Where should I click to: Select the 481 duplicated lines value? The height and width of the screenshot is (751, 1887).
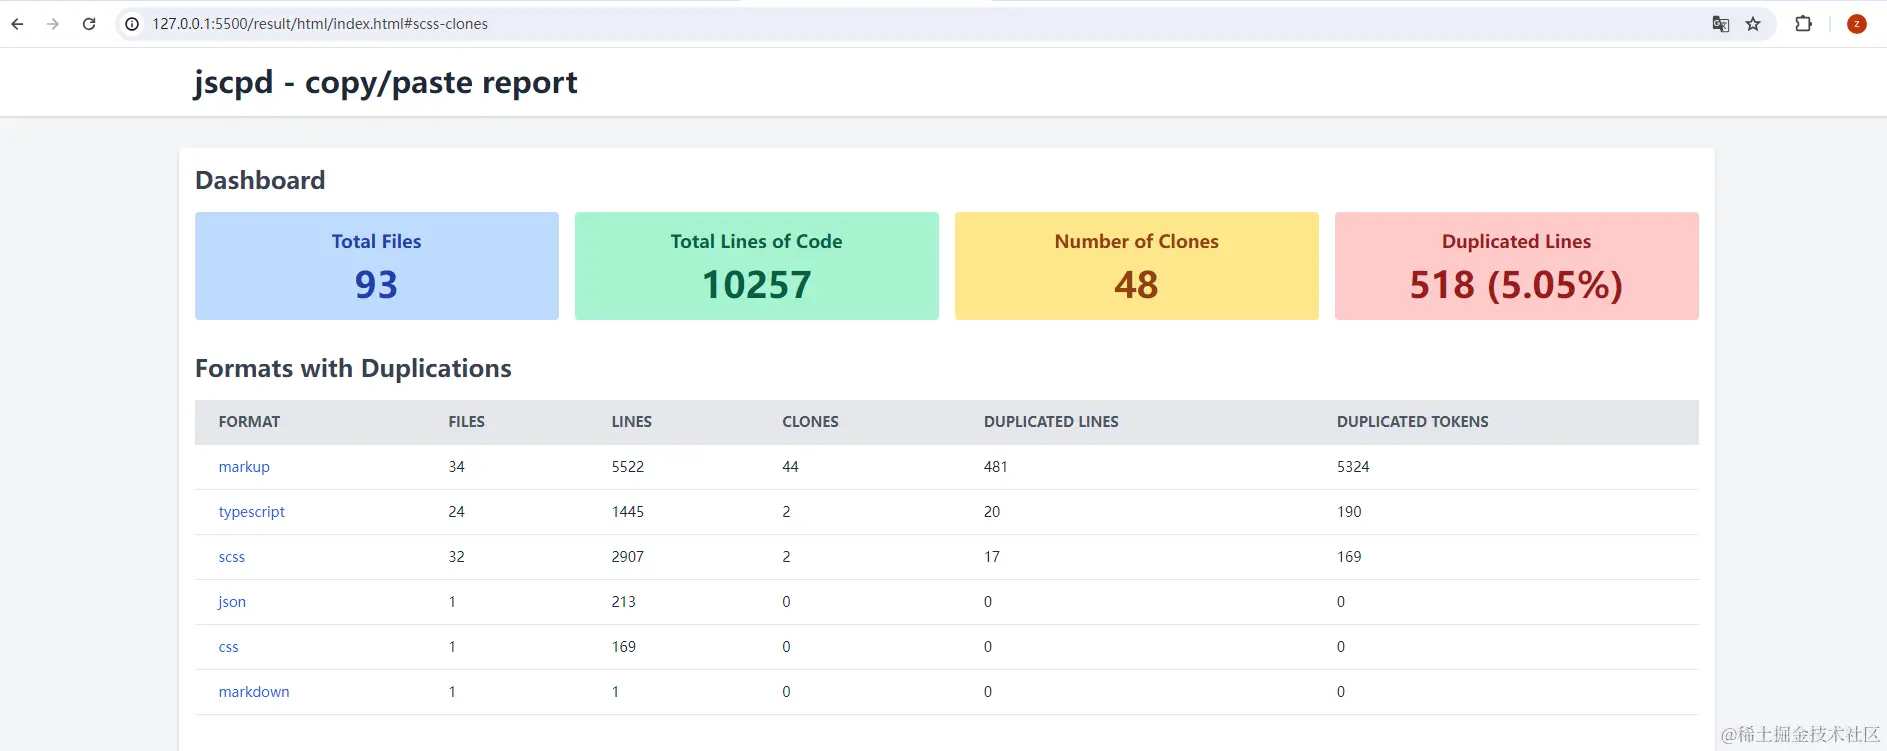click(x=996, y=467)
